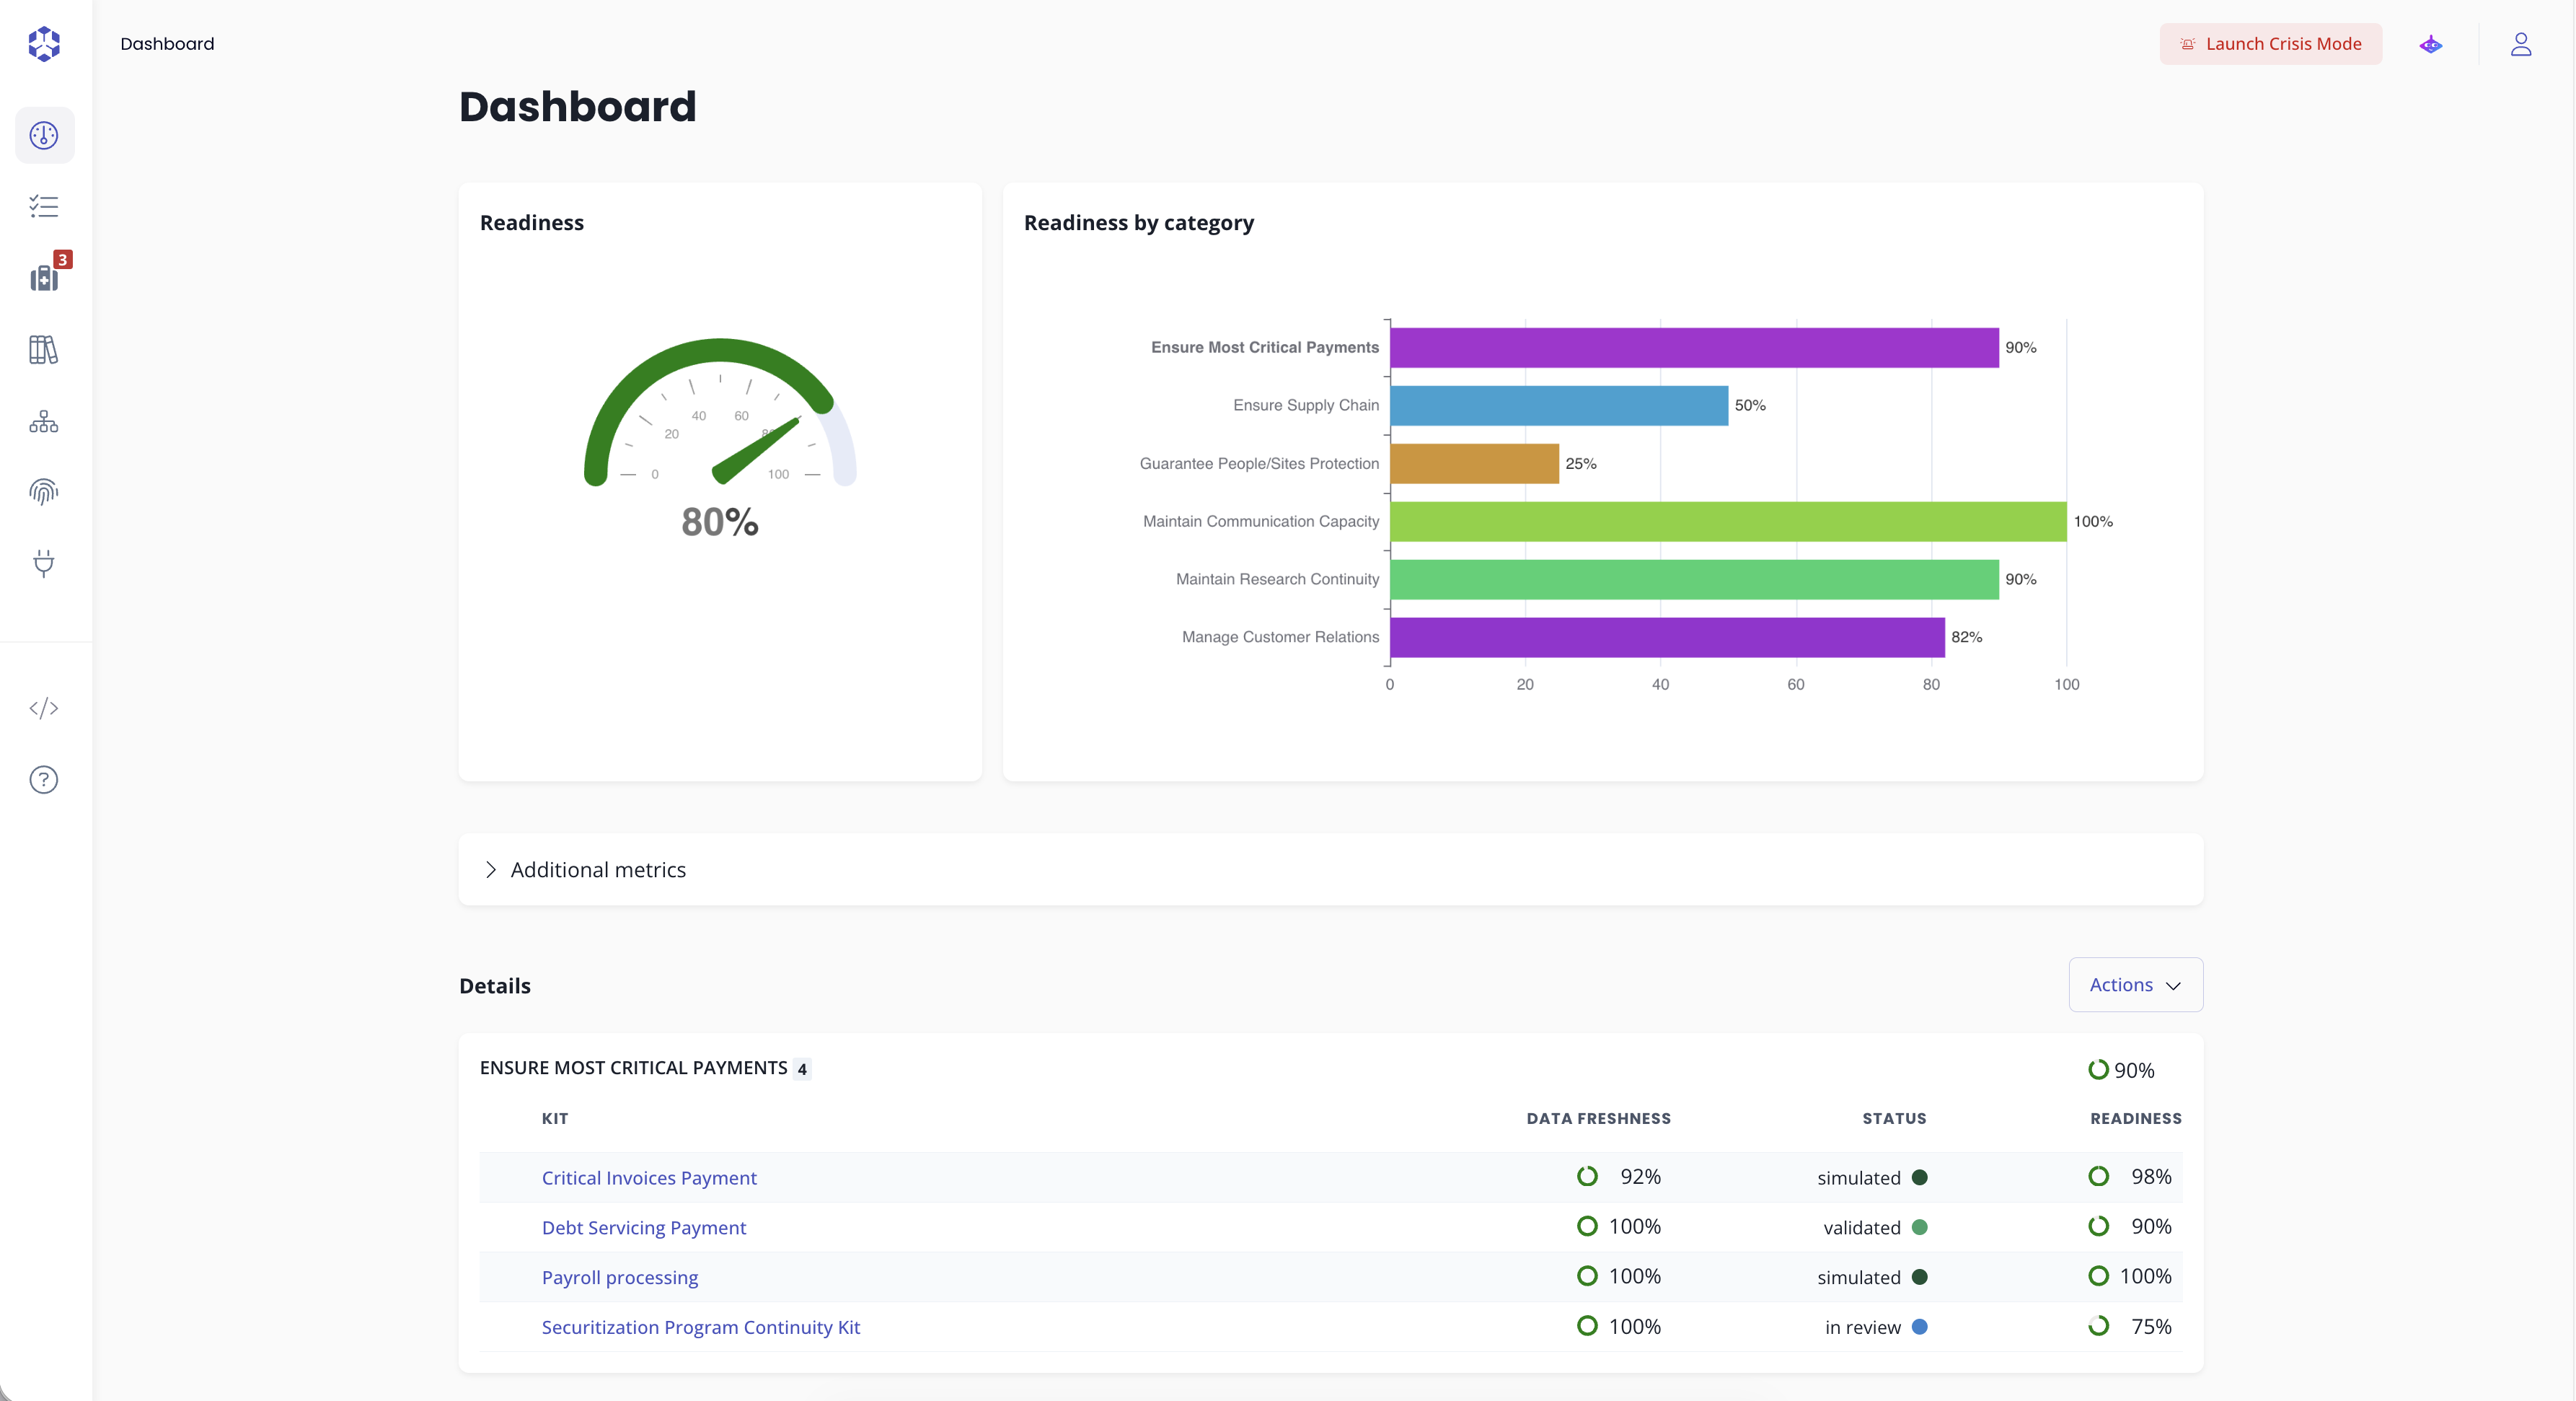Click the readiness gauge showing 80%
The image size is (2576, 1401).
point(719,450)
